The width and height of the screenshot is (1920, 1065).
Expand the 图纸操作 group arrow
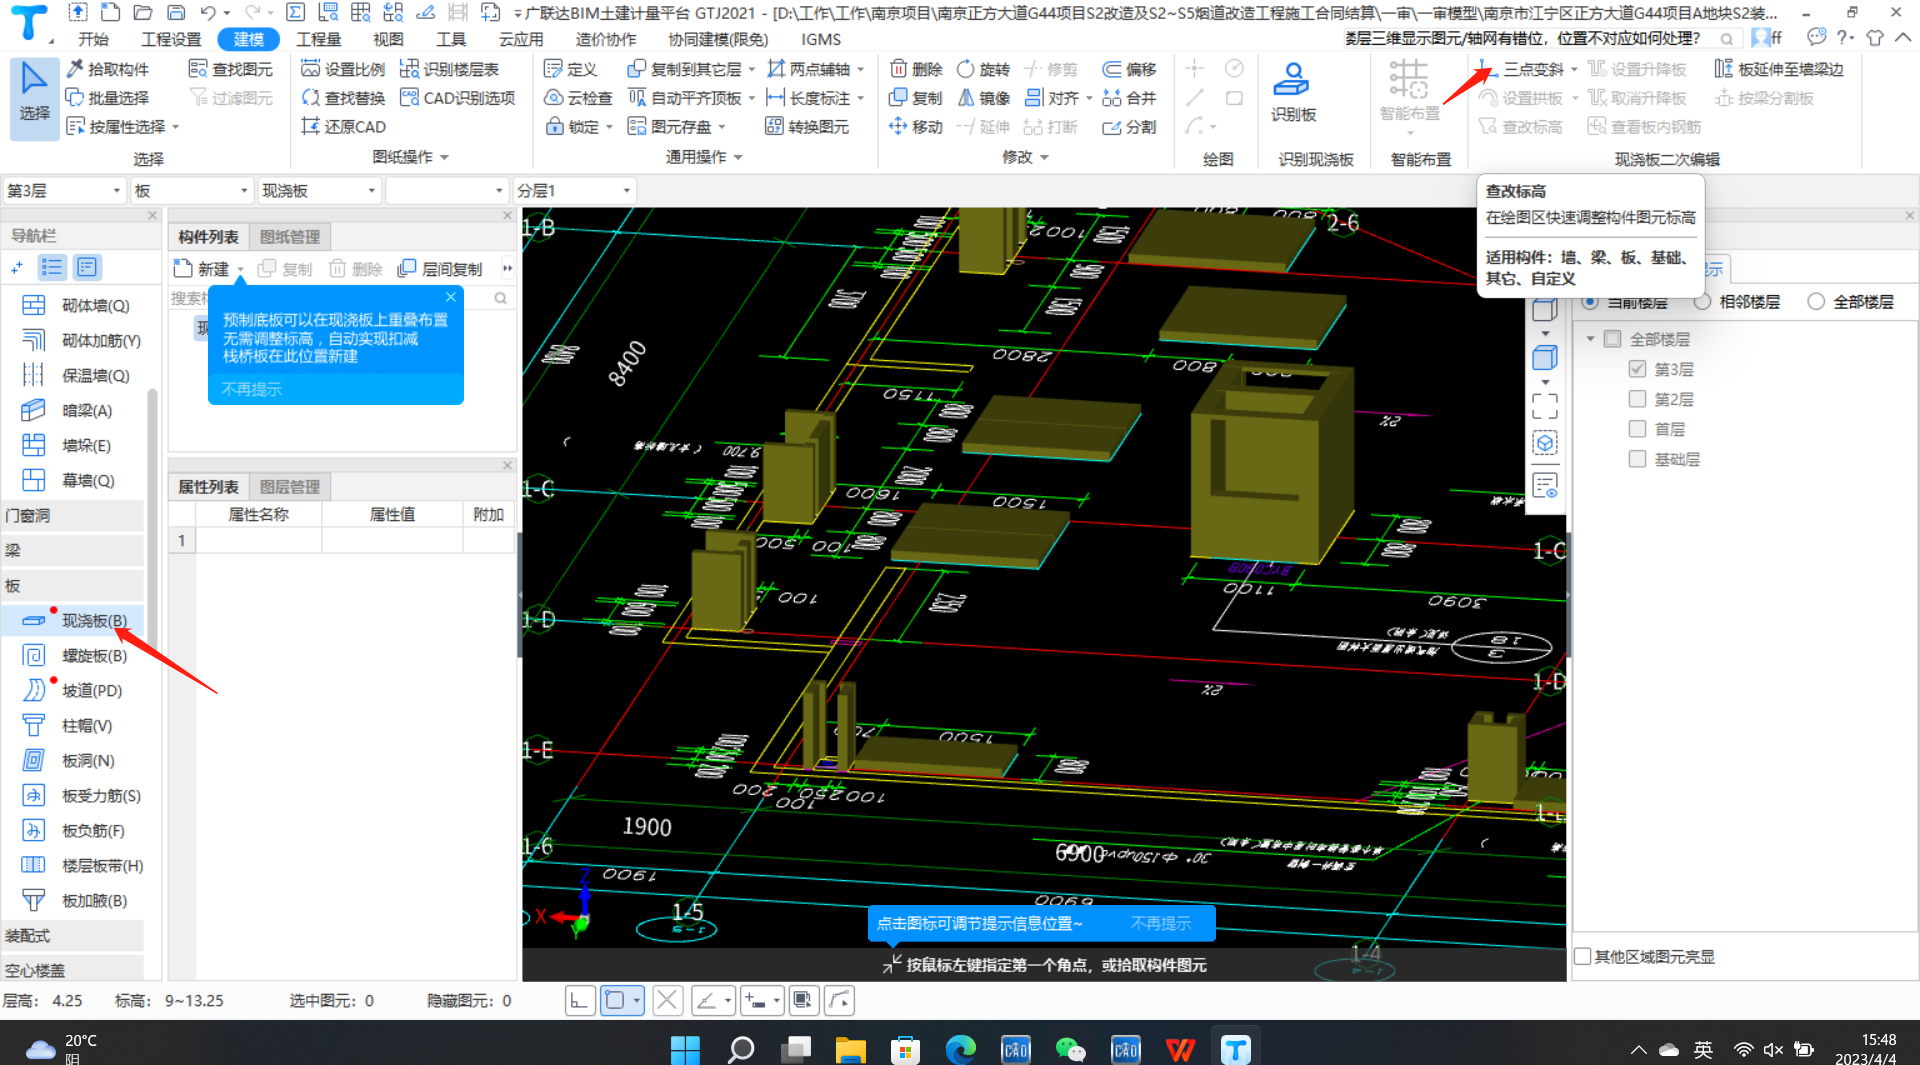[x=444, y=157]
